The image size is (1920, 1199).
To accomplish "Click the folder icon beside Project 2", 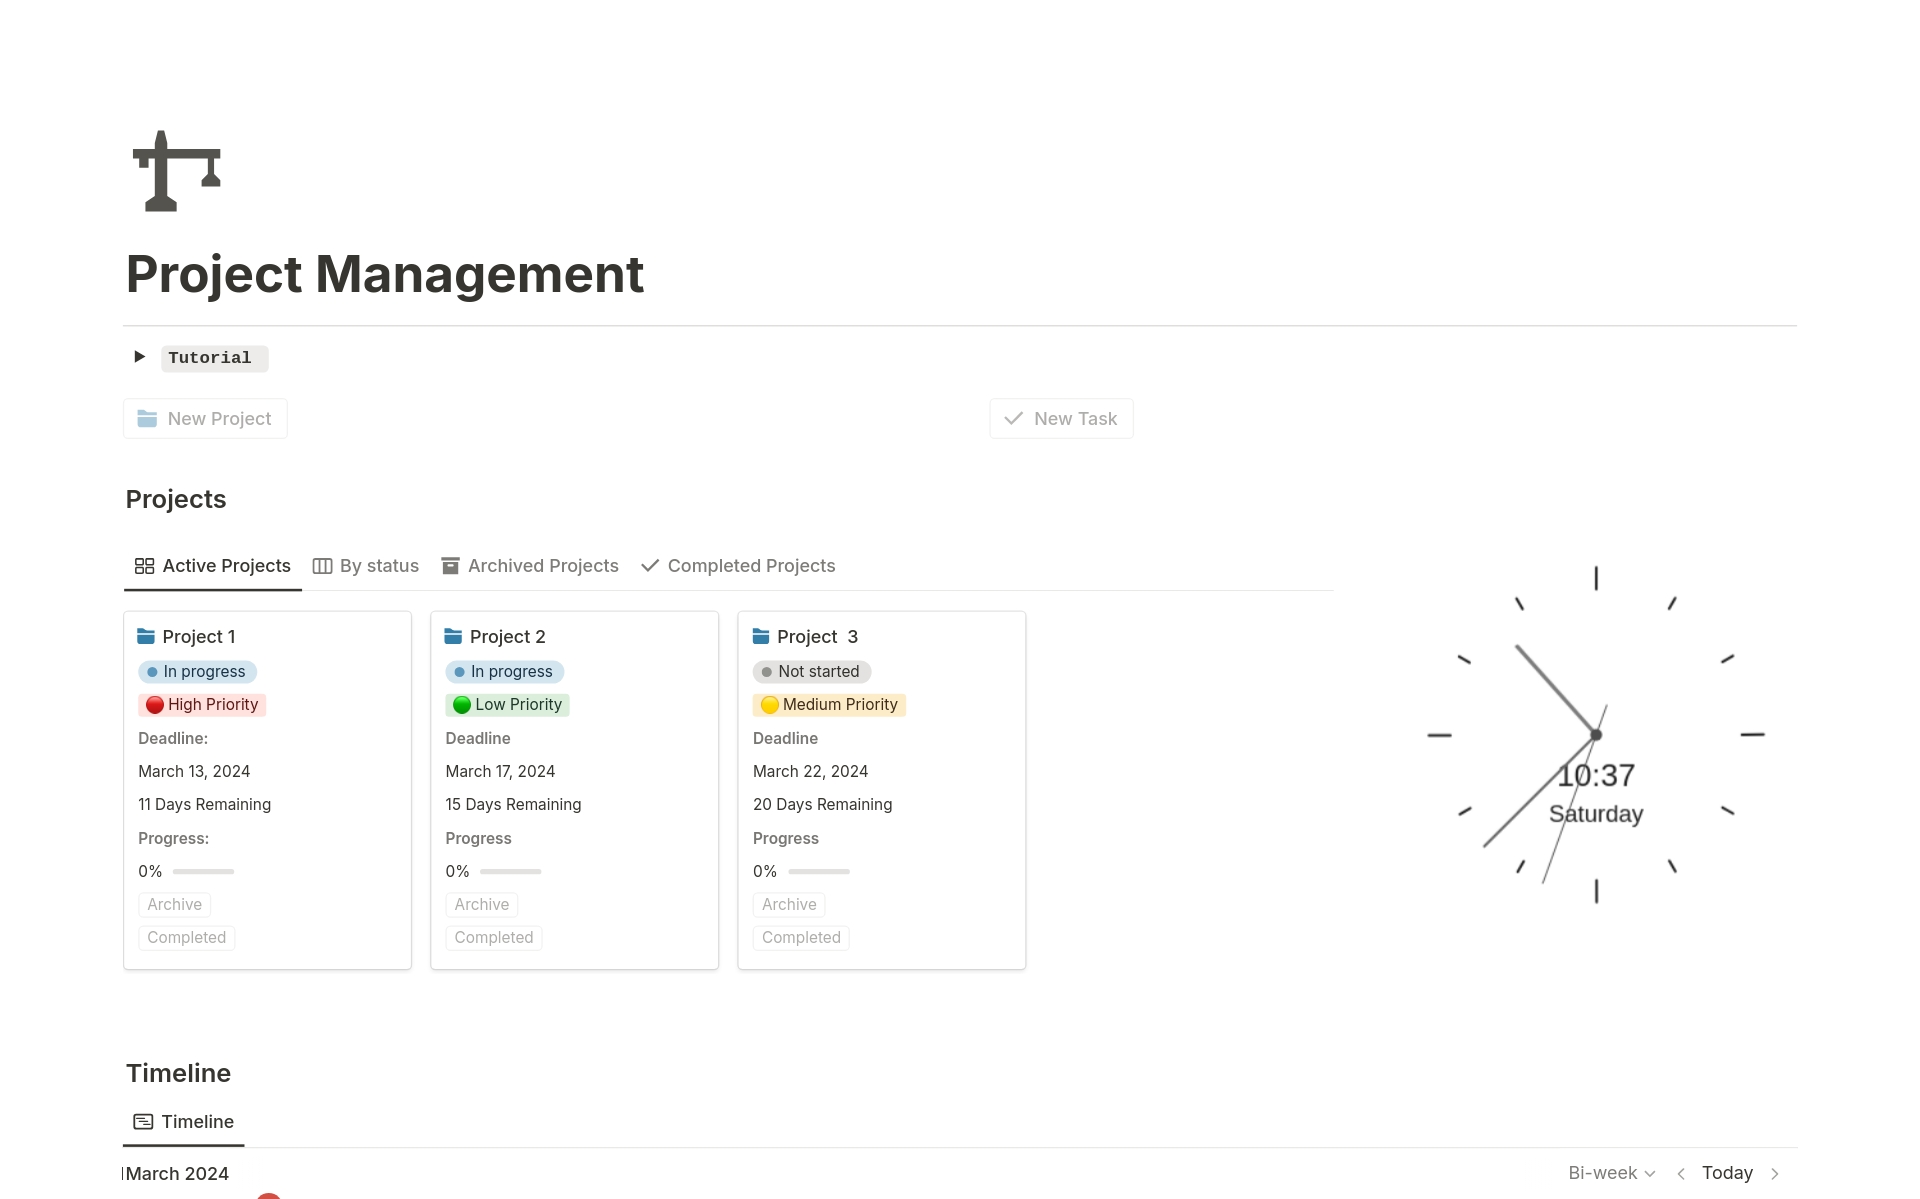I will click(x=455, y=636).
